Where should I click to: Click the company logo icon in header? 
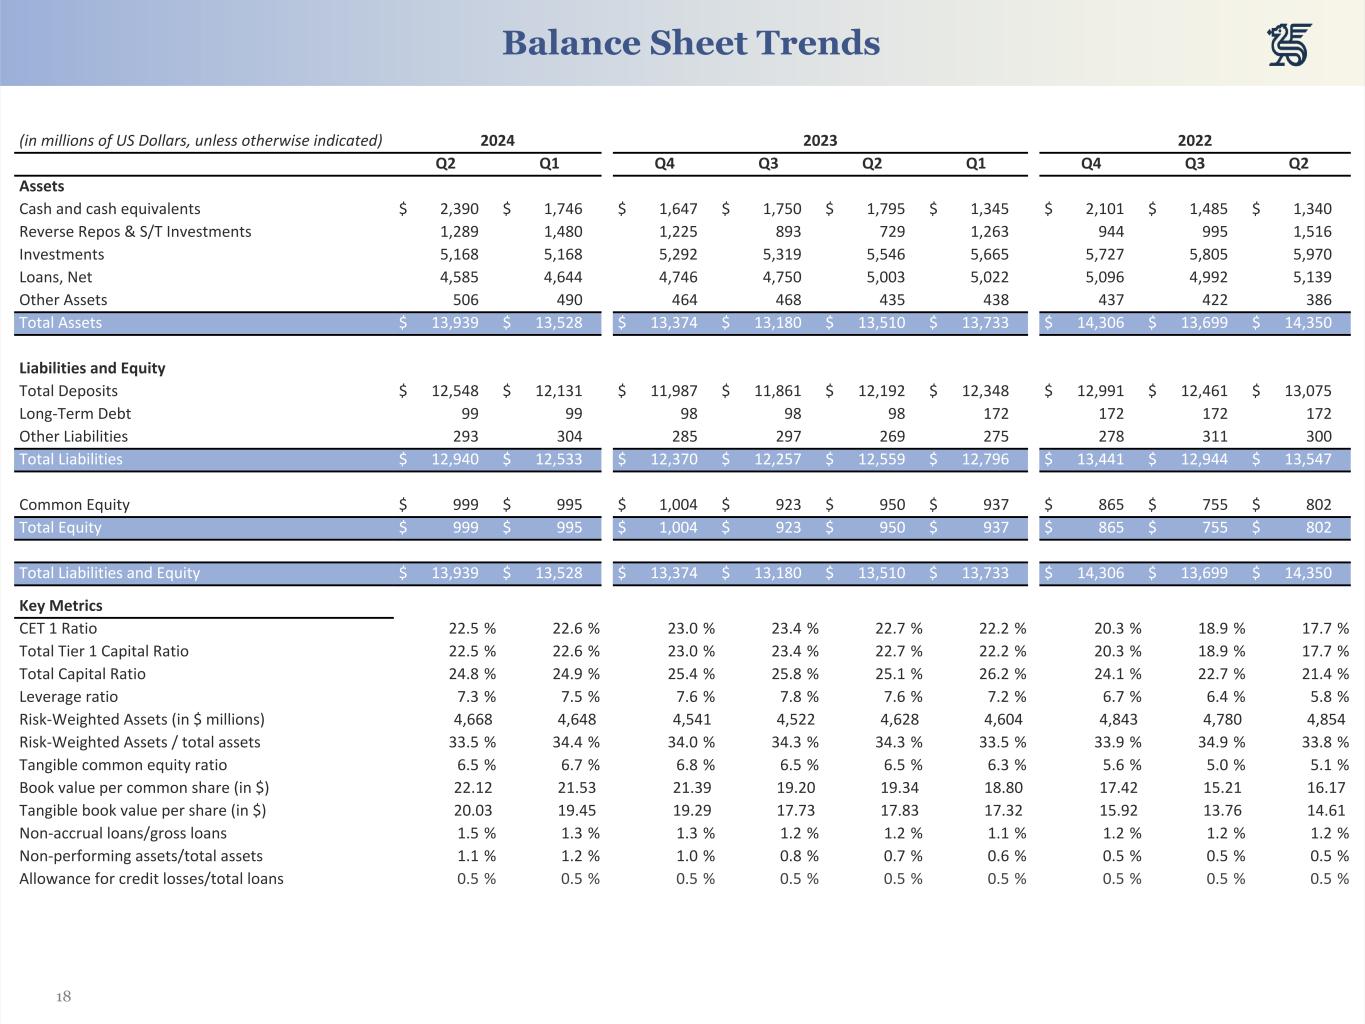[1289, 45]
